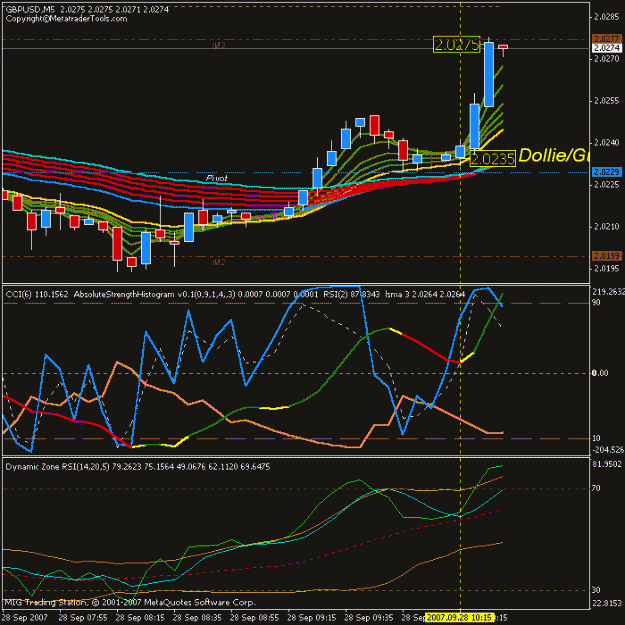Click the M2 level label
The width and height of the screenshot is (625, 625).
pos(218,262)
